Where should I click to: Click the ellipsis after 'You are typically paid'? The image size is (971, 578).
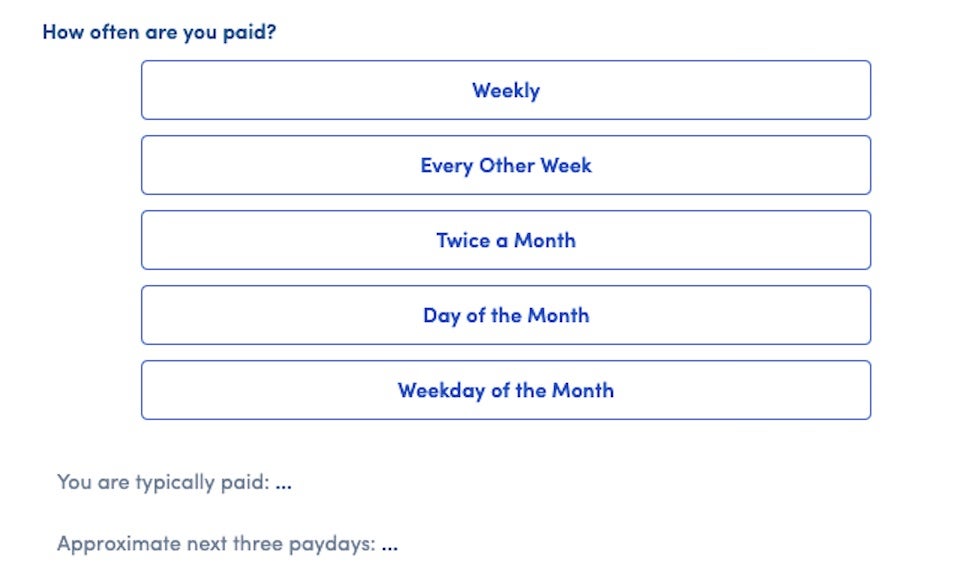[x=283, y=483]
